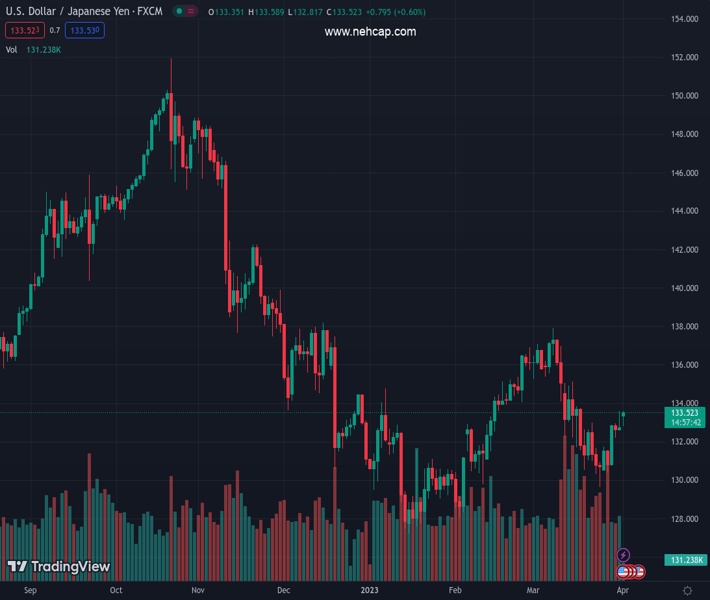Click the purple lightning bolt event marker
This screenshot has width=710, height=600.
[x=624, y=555]
